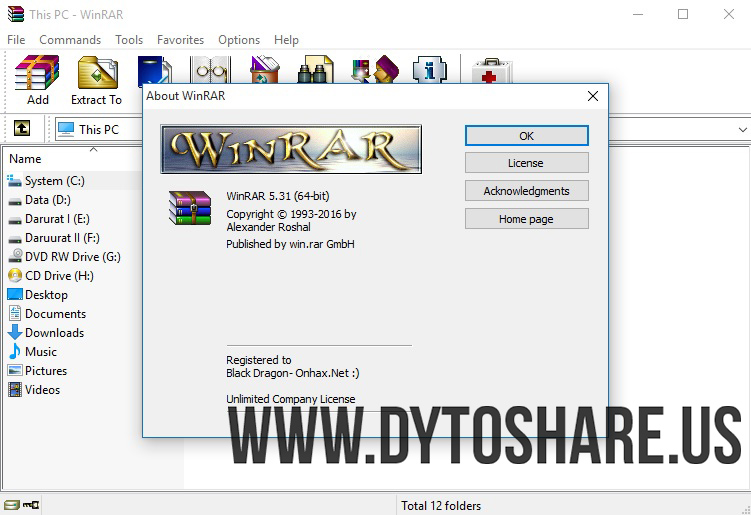
Task: Click the View (glasses) toolbar icon
Action: [x=210, y=70]
